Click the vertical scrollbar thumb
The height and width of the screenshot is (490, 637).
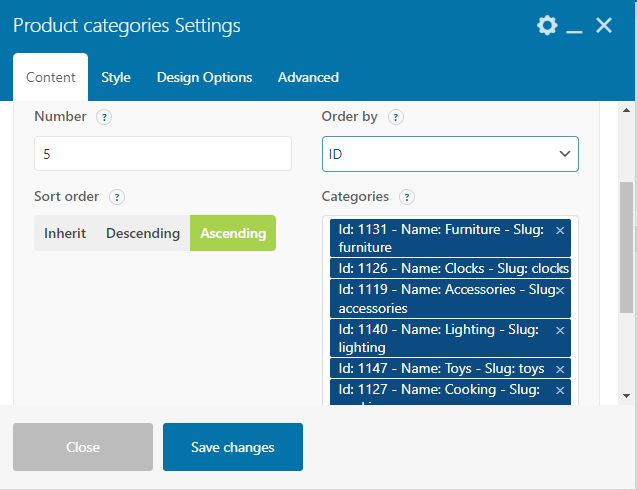point(626,247)
